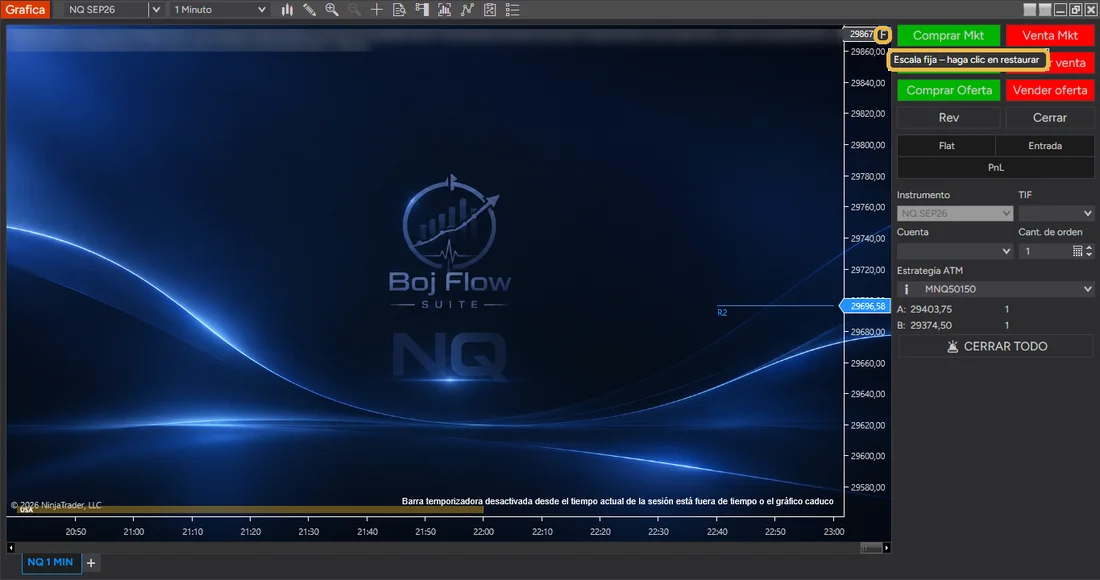The height and width of the screenshot is (580, 1100).
Task: Open the TIF dropdown
Action: 1057,213
